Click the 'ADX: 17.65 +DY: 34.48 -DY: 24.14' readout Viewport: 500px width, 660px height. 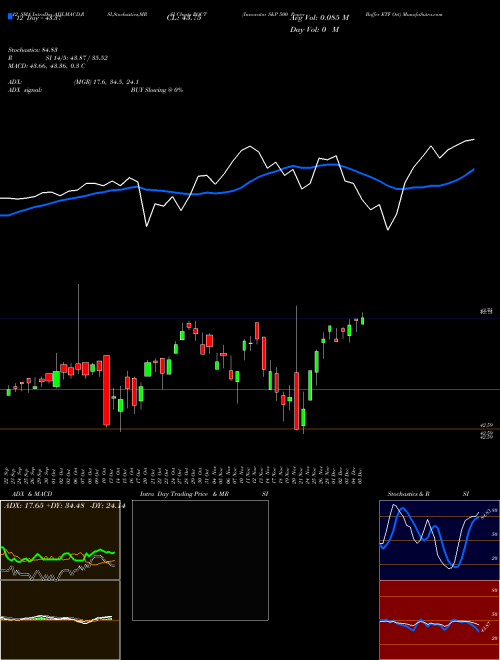point(63,506)
